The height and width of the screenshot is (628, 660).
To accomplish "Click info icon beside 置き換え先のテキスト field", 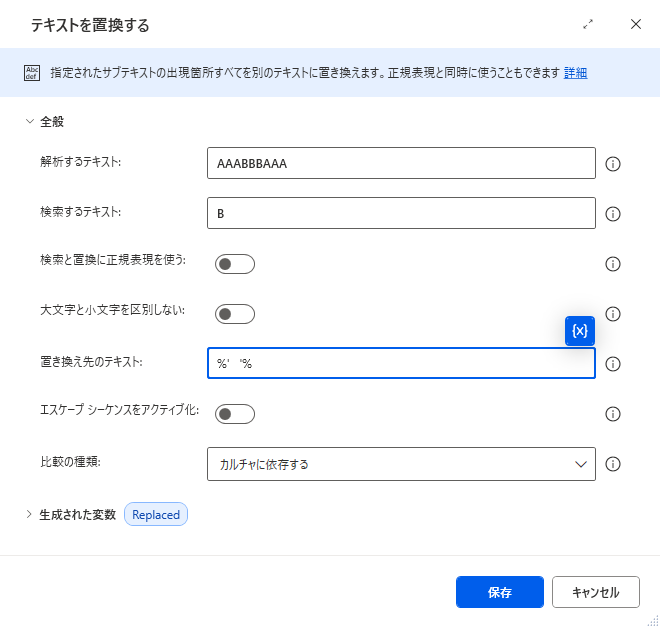I will [612, 364].
